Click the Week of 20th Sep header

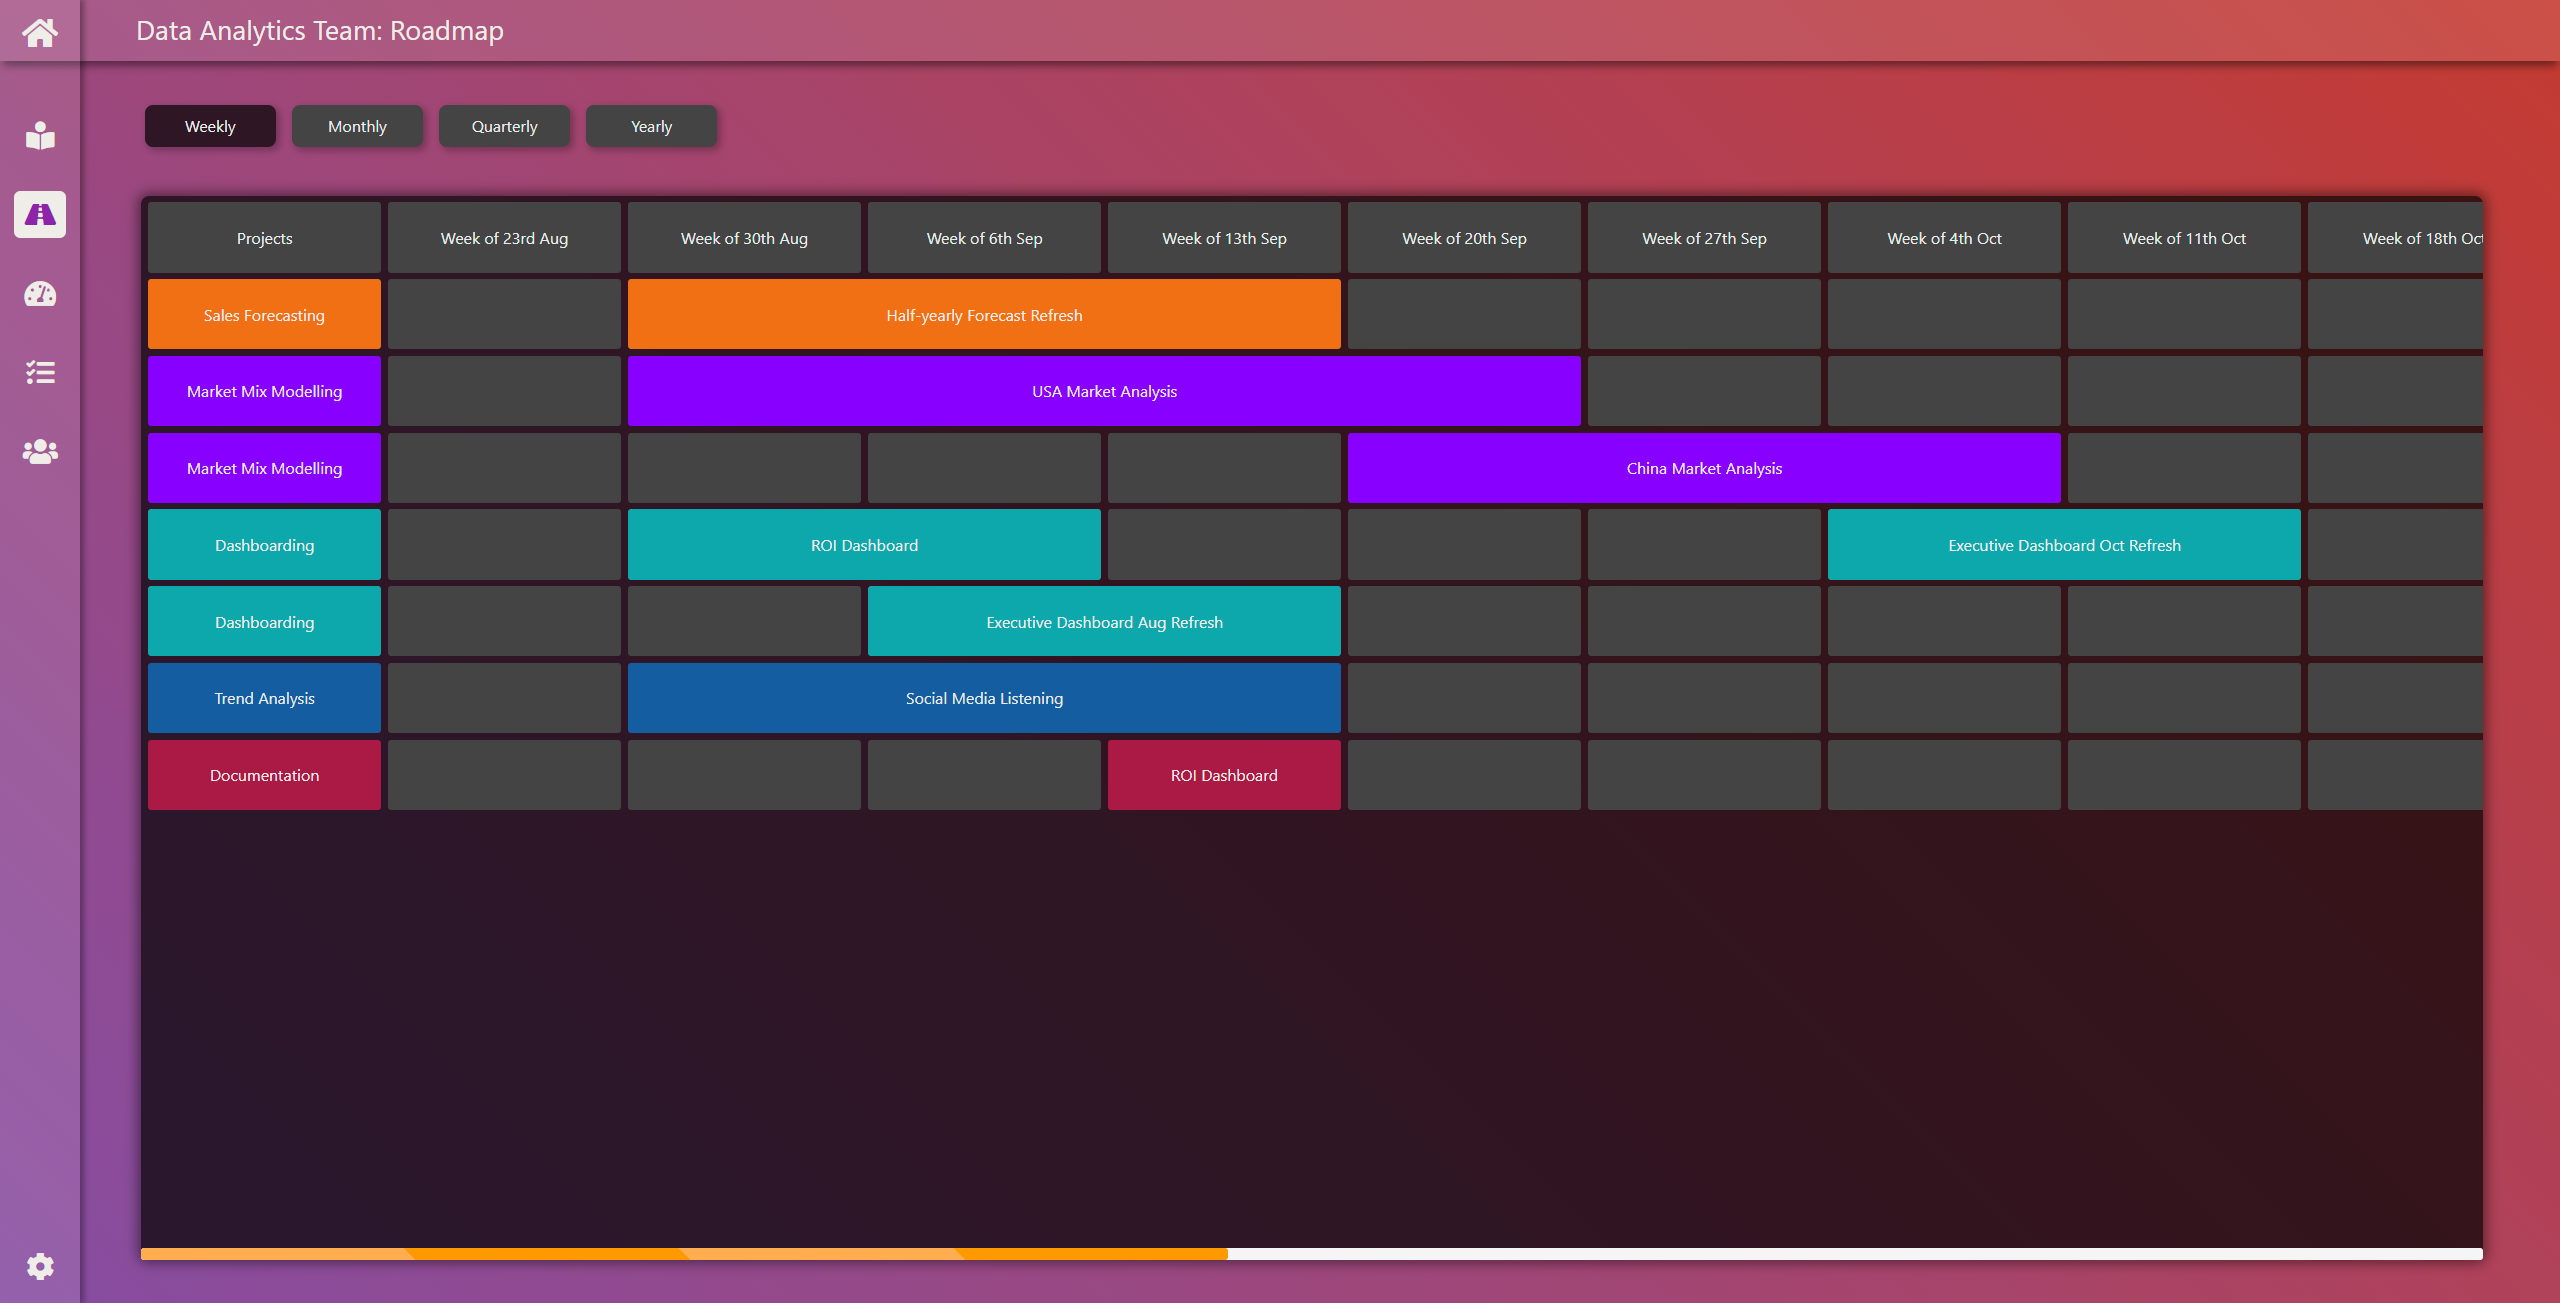coord(1464,238)
